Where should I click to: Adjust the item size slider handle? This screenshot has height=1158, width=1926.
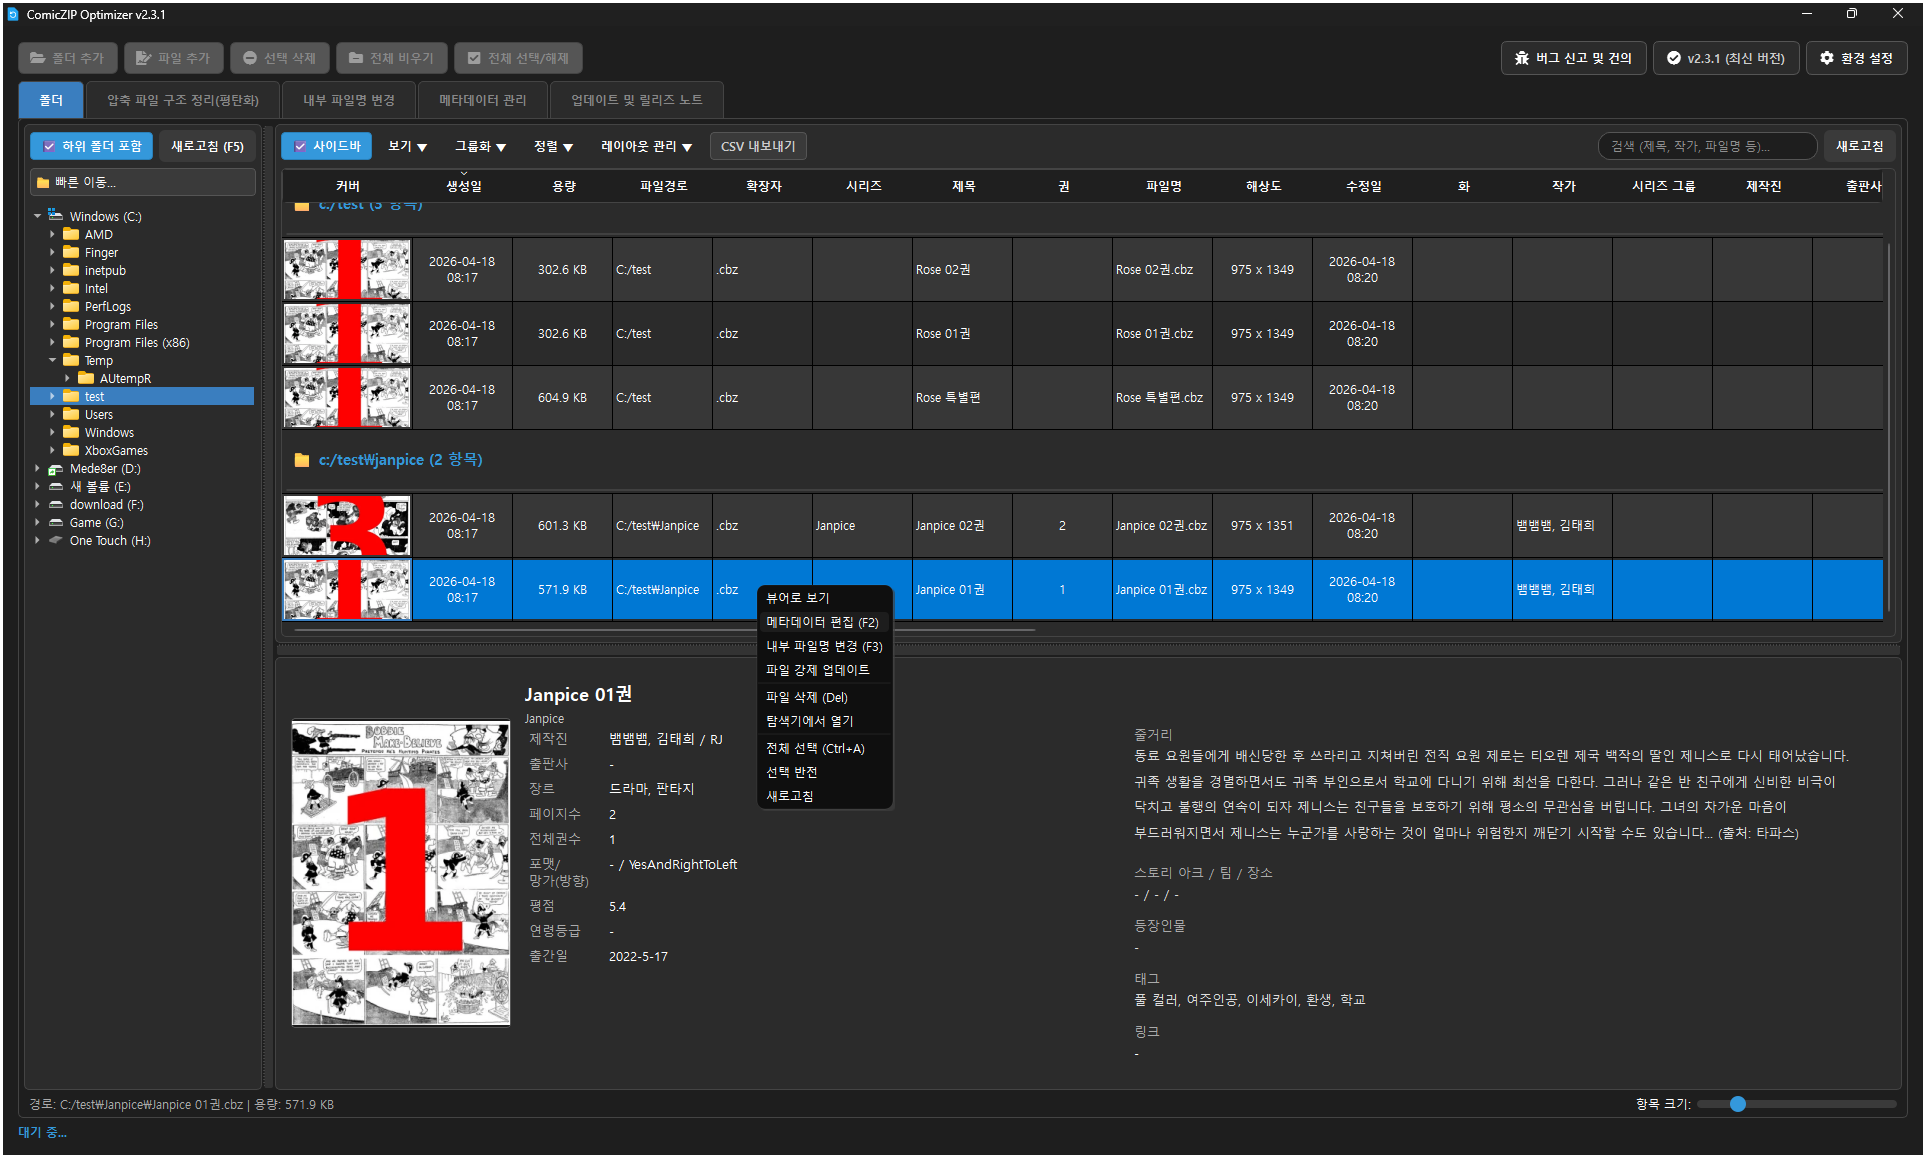point(1738,1104)
